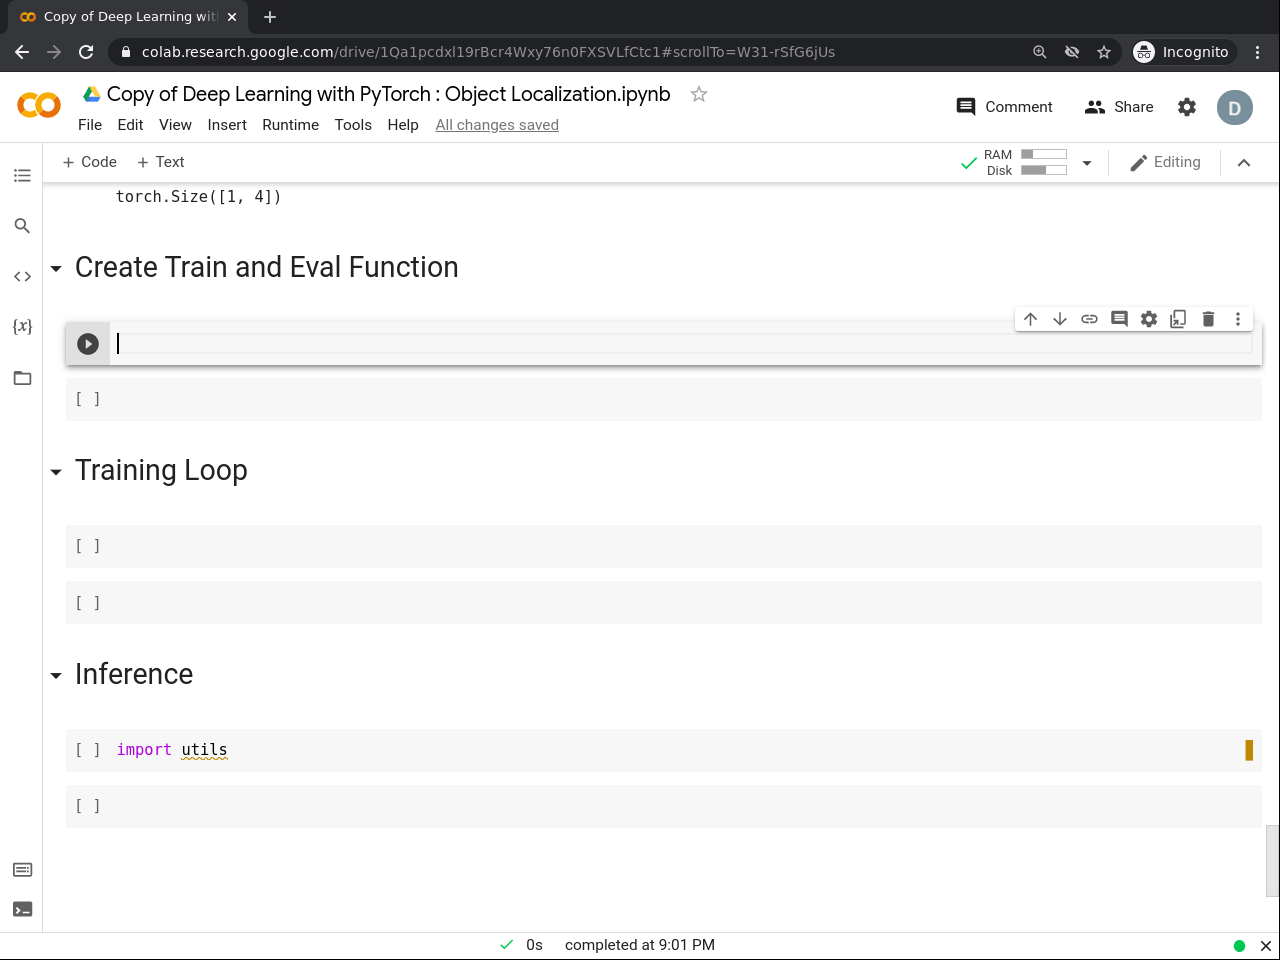Open the Code snippets panel

[x=22, y=276]
